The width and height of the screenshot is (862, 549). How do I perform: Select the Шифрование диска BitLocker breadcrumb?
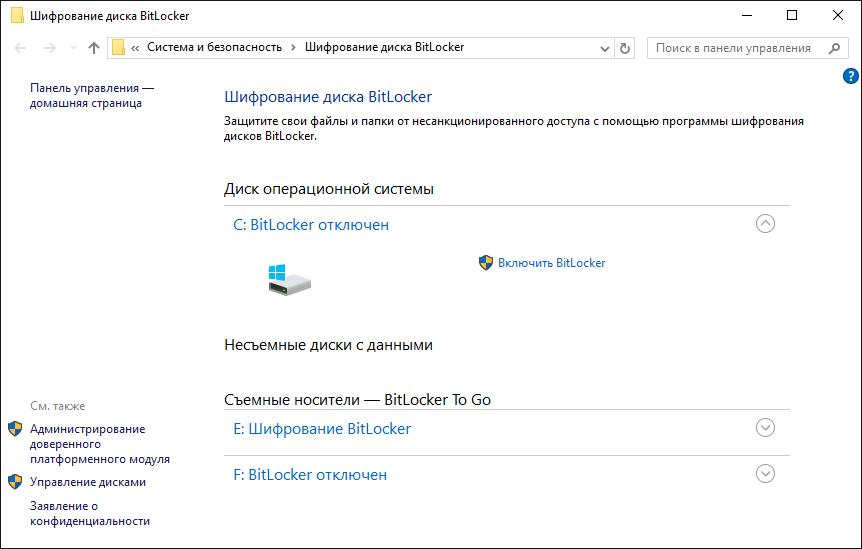click(x=384, y=47)
